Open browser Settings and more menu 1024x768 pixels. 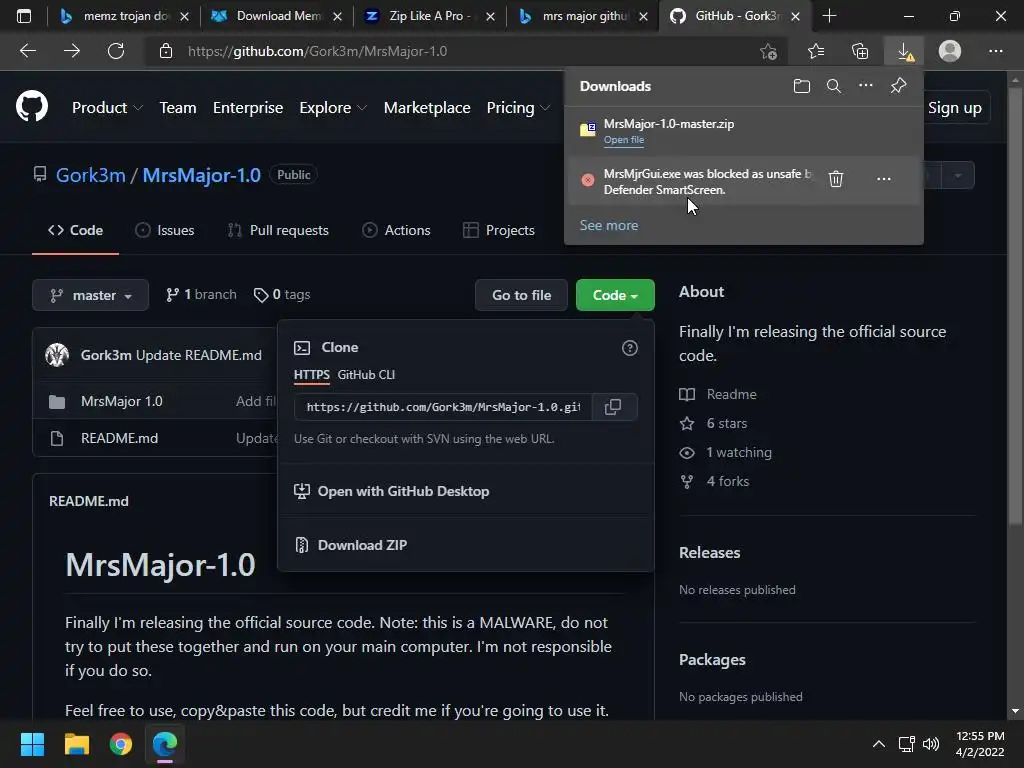(995, 51)
